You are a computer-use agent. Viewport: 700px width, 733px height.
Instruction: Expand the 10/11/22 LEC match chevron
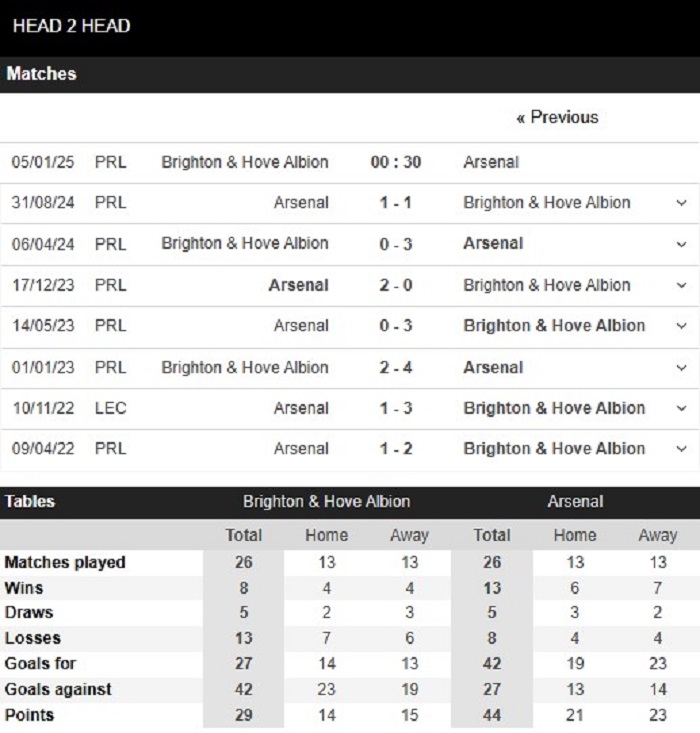tap(681, 408)
